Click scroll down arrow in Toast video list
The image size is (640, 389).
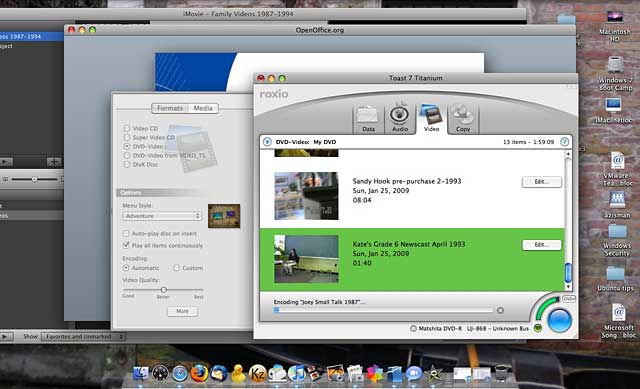[x=568, y=287]
